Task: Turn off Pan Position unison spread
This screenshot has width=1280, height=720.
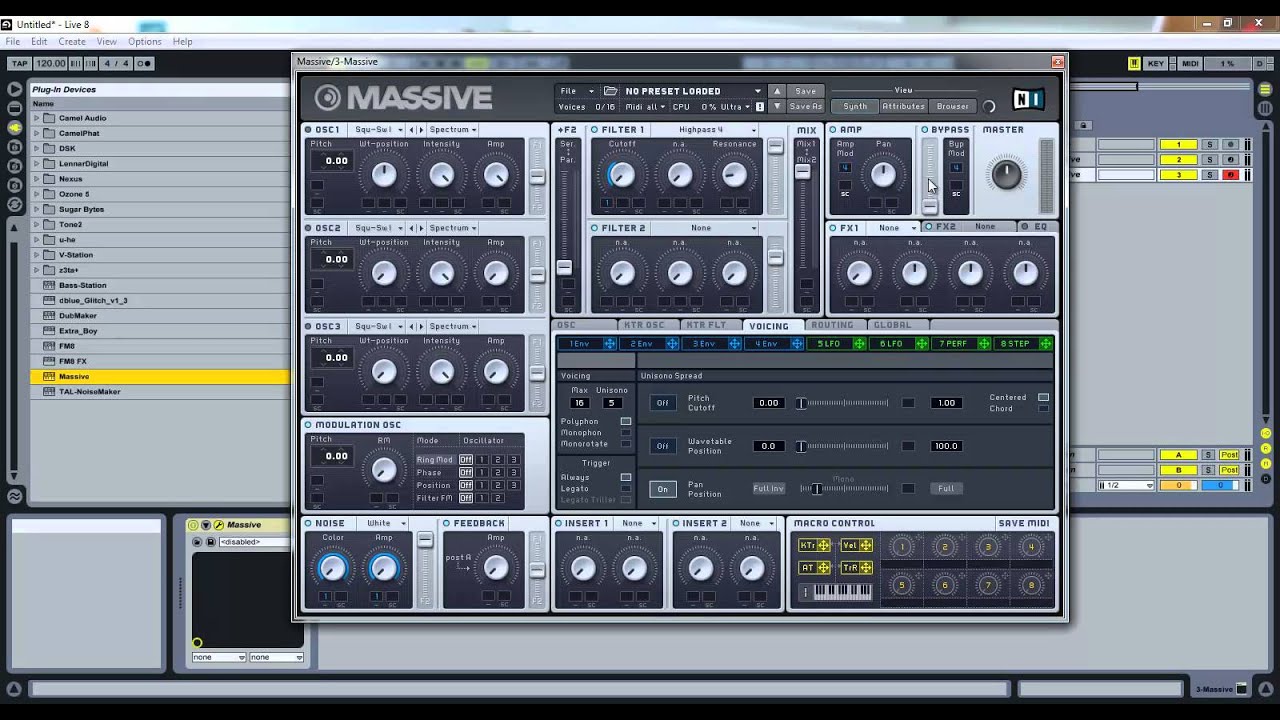Action: pyautogui.click(x=662, y=489)
